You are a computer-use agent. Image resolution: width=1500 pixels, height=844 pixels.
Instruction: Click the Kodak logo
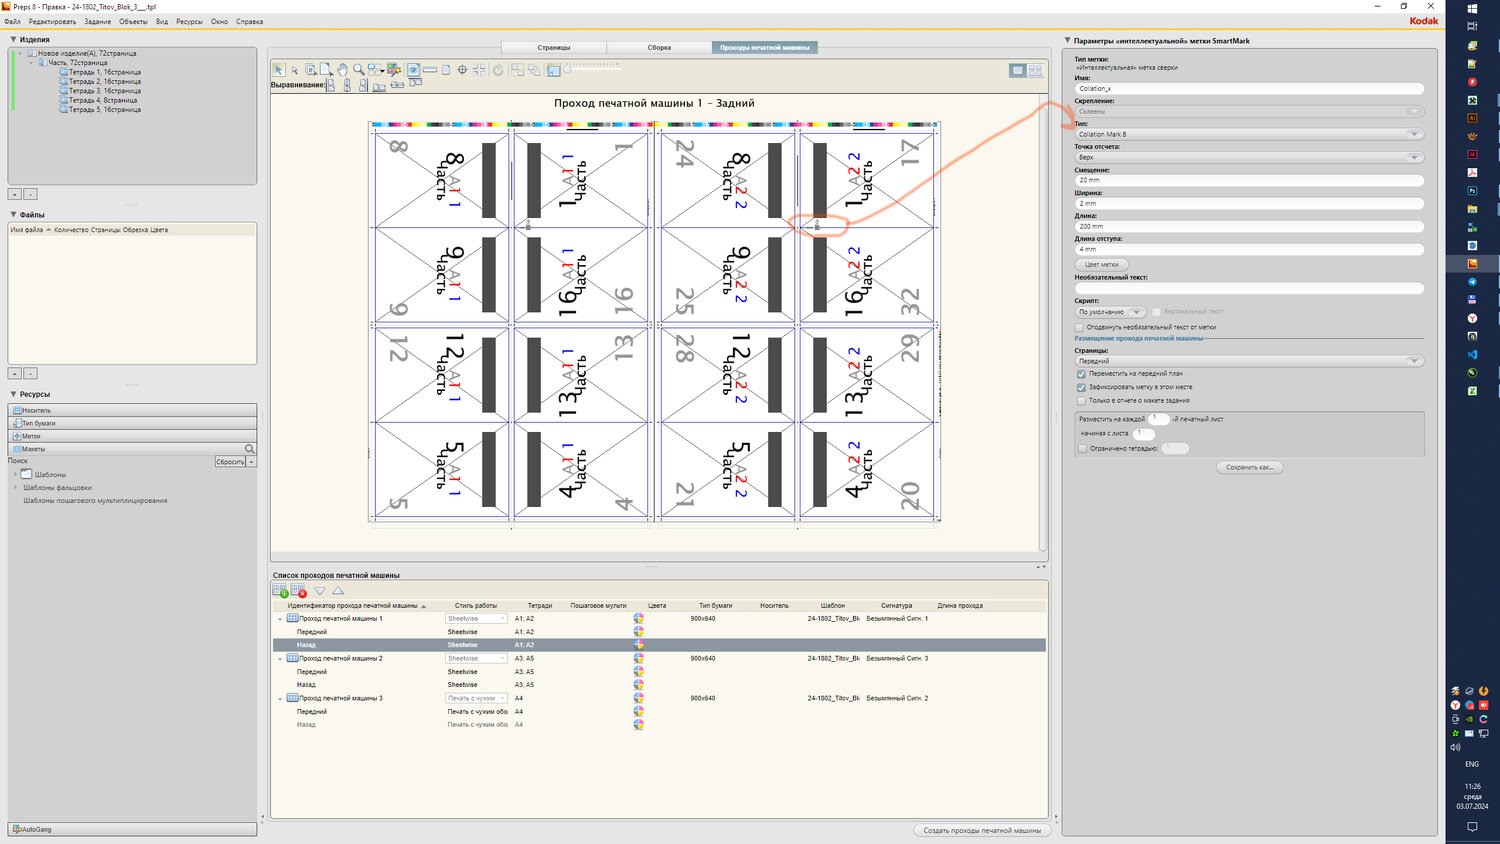1424,21
